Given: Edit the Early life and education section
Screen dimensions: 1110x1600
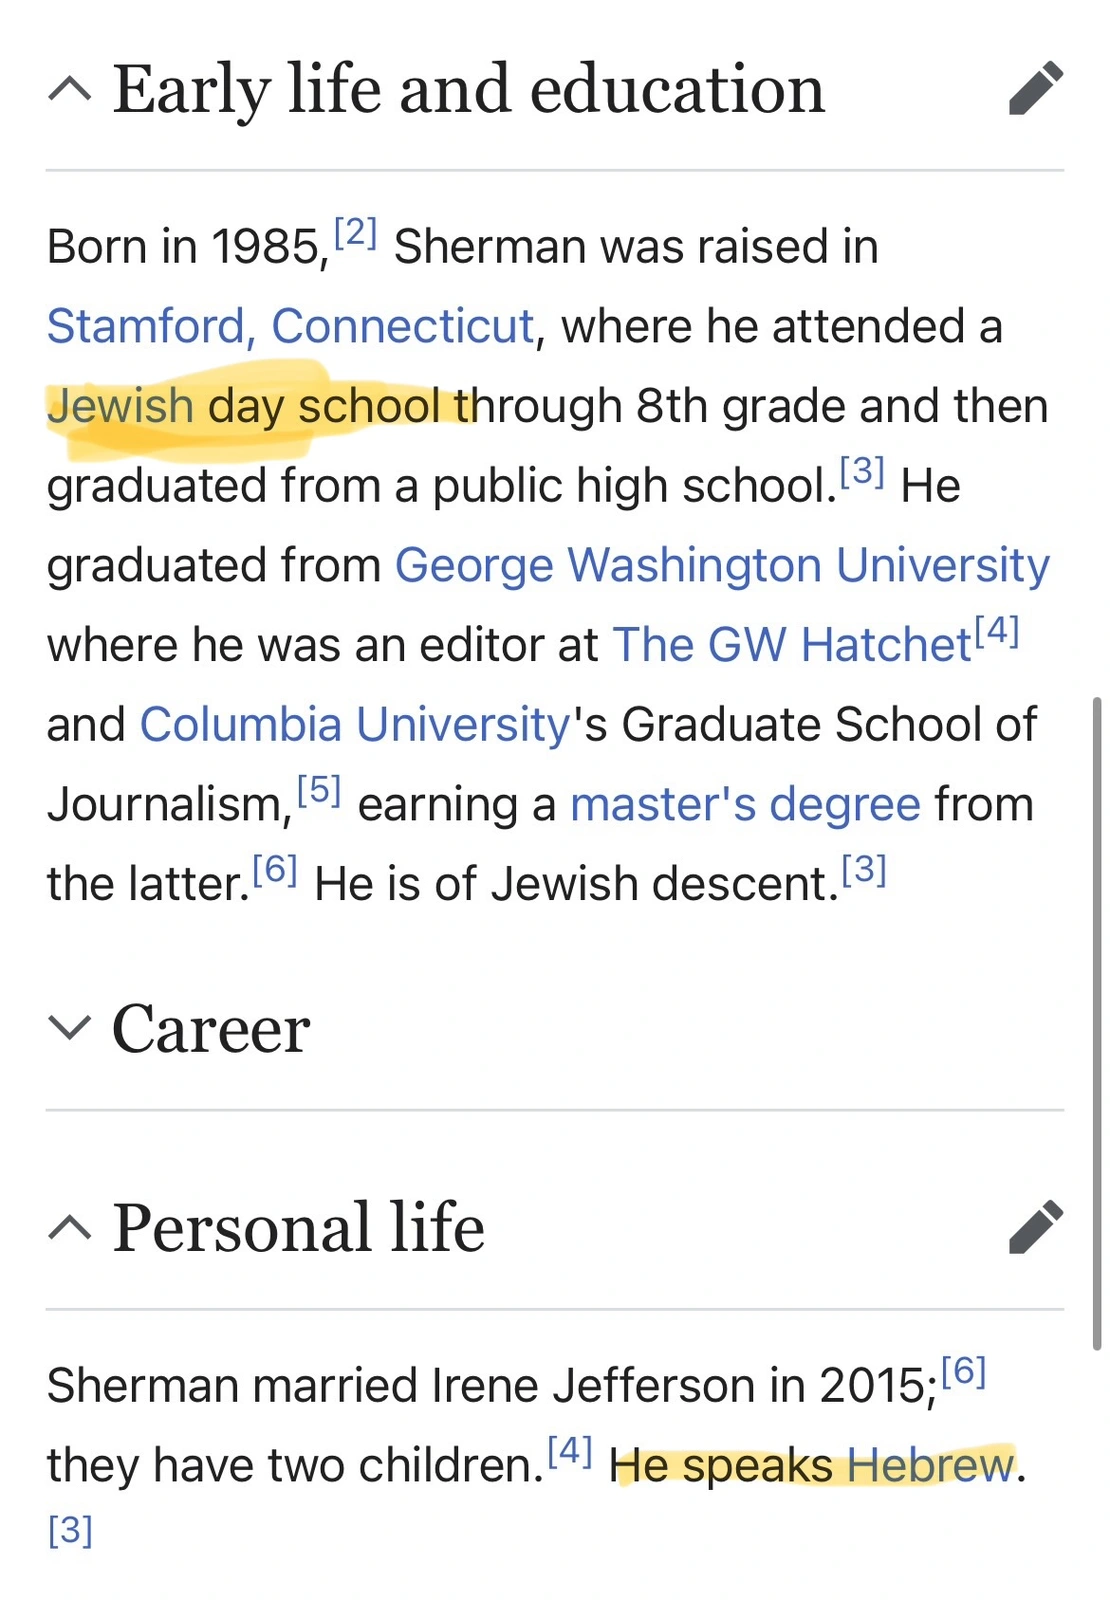Looking at the screenshot, I should pos(1036,88).
